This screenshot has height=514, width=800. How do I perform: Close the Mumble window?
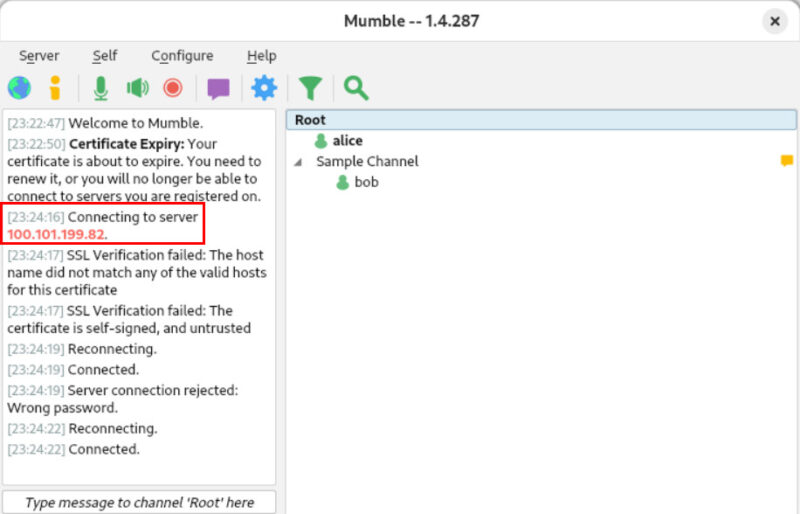774,21
